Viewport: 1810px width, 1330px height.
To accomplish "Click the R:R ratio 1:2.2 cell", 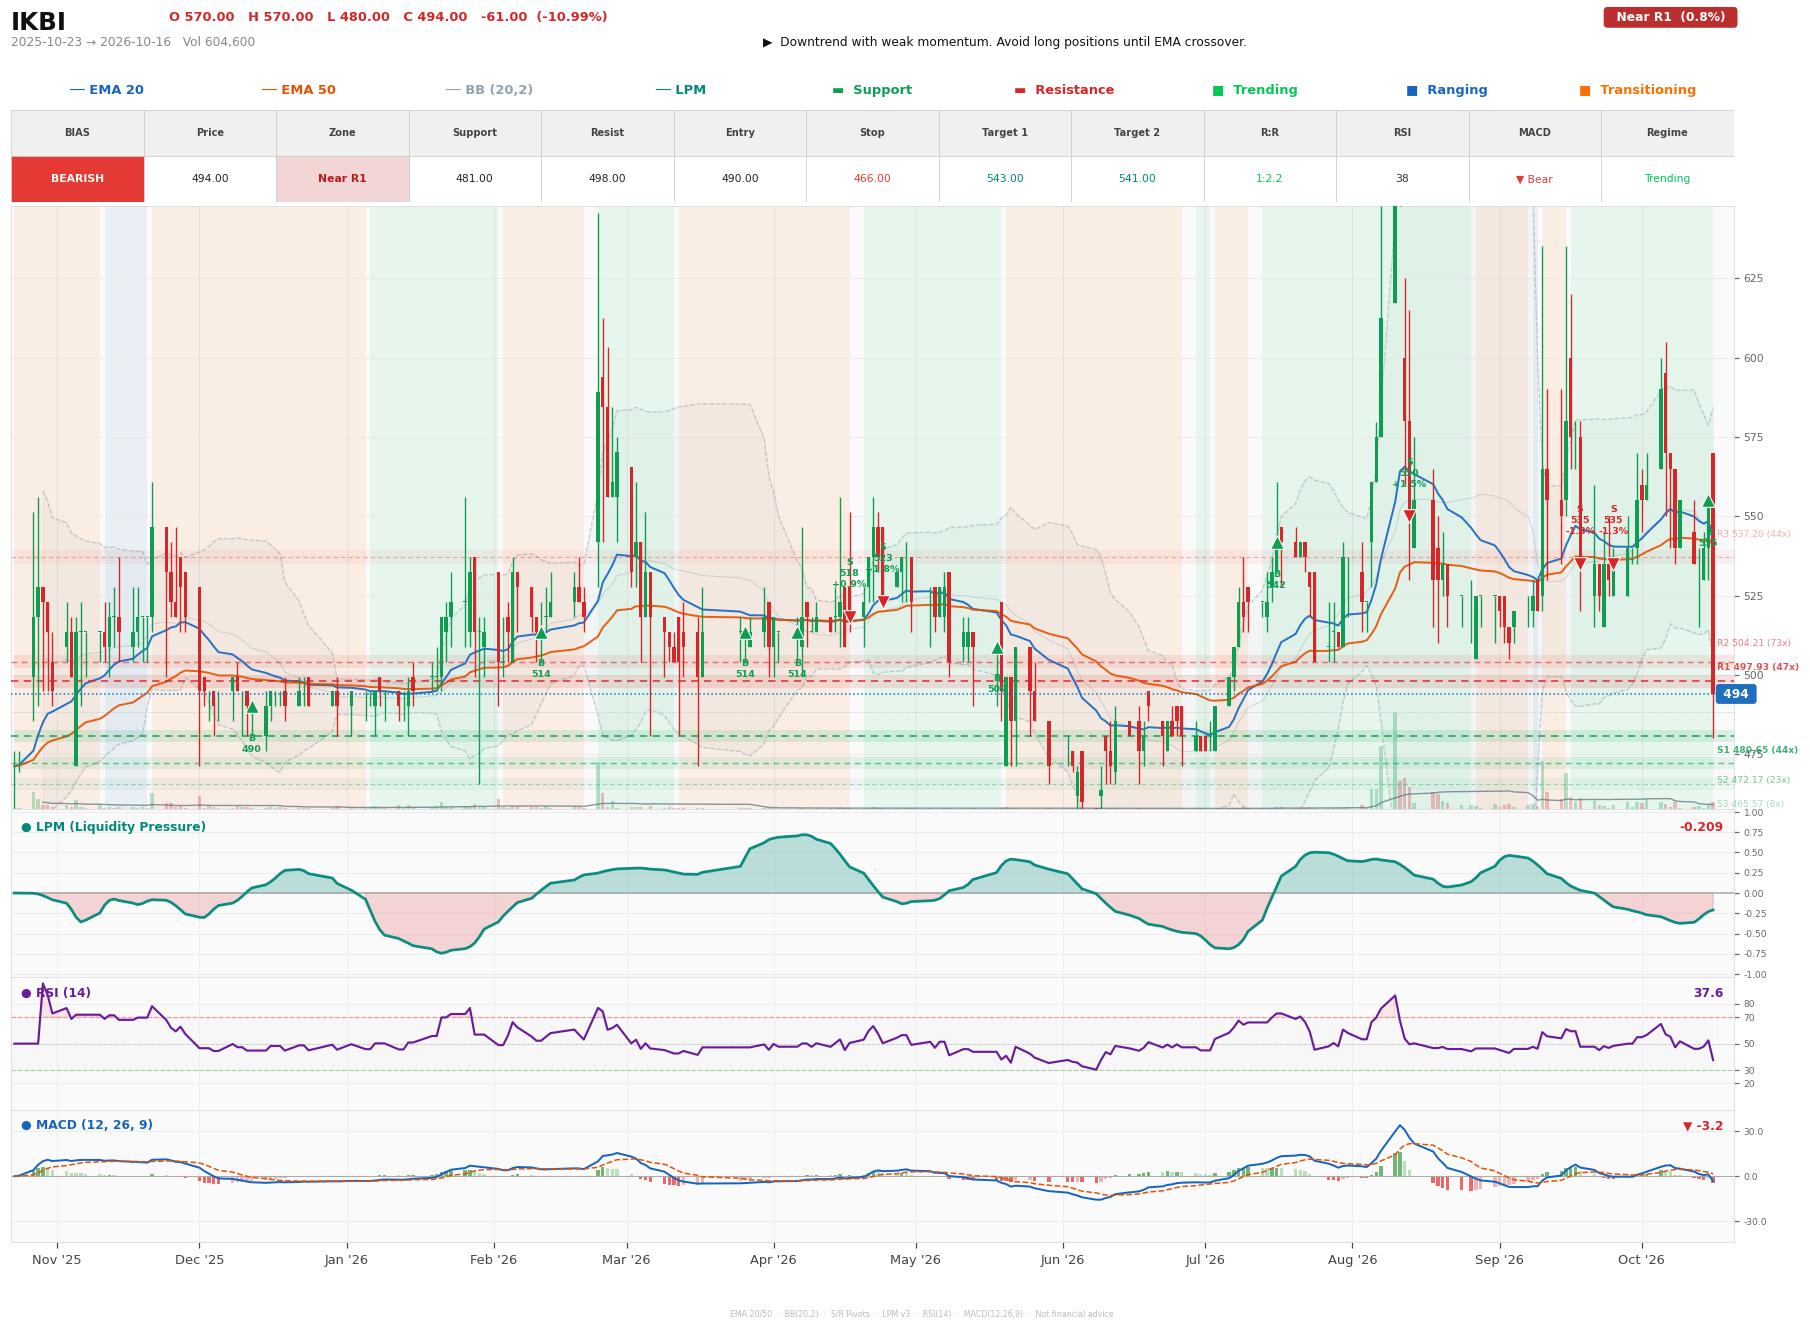I will click(1269, 179).
